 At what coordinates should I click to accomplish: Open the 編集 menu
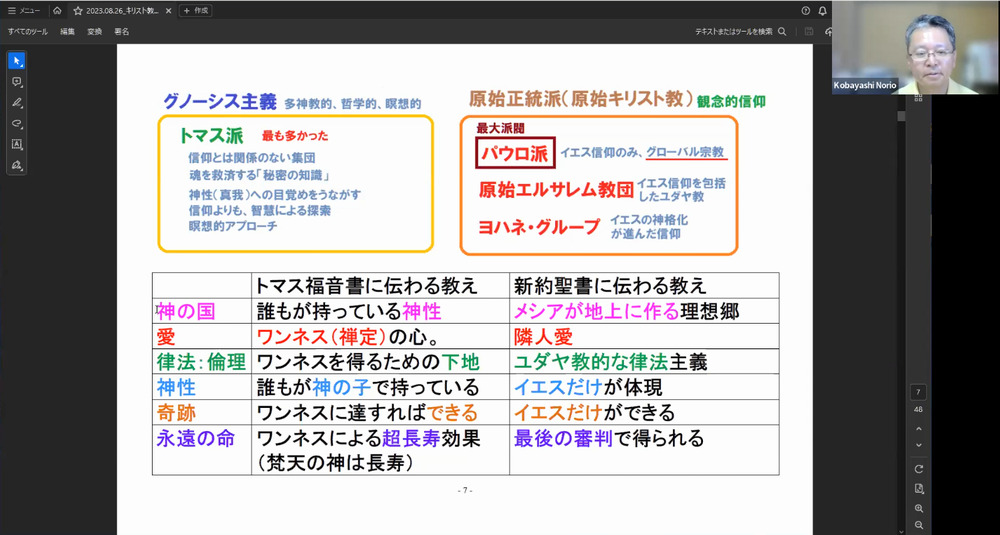[68, 31]
